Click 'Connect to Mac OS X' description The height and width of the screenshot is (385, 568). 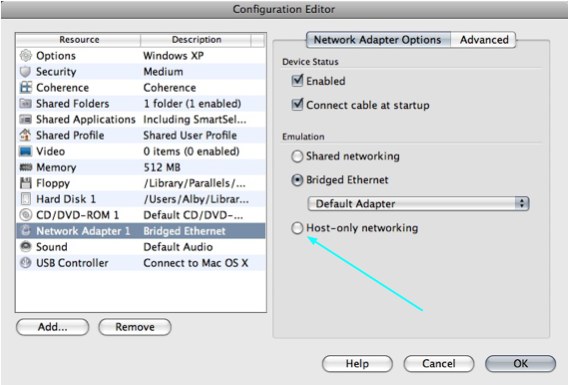tap(196, 263)
